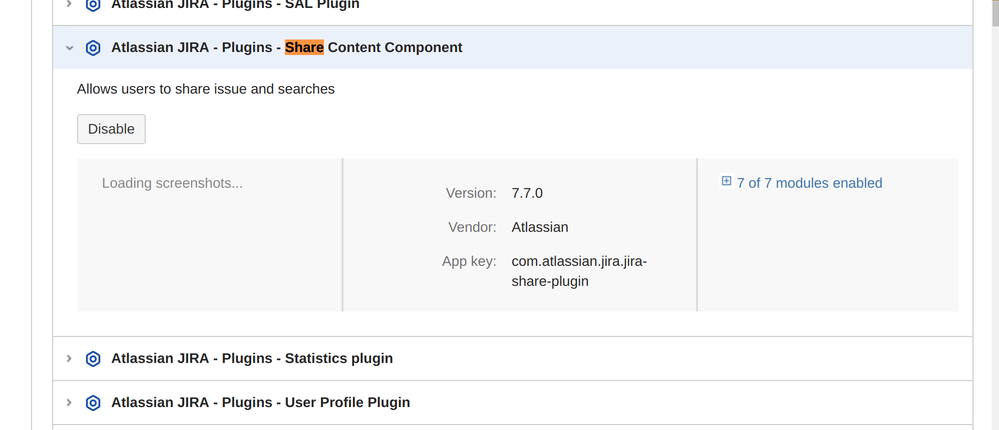The image size is (999, 430).
Task: Expand the SAL Plugin row chevron
Action: tap(69, 4)
